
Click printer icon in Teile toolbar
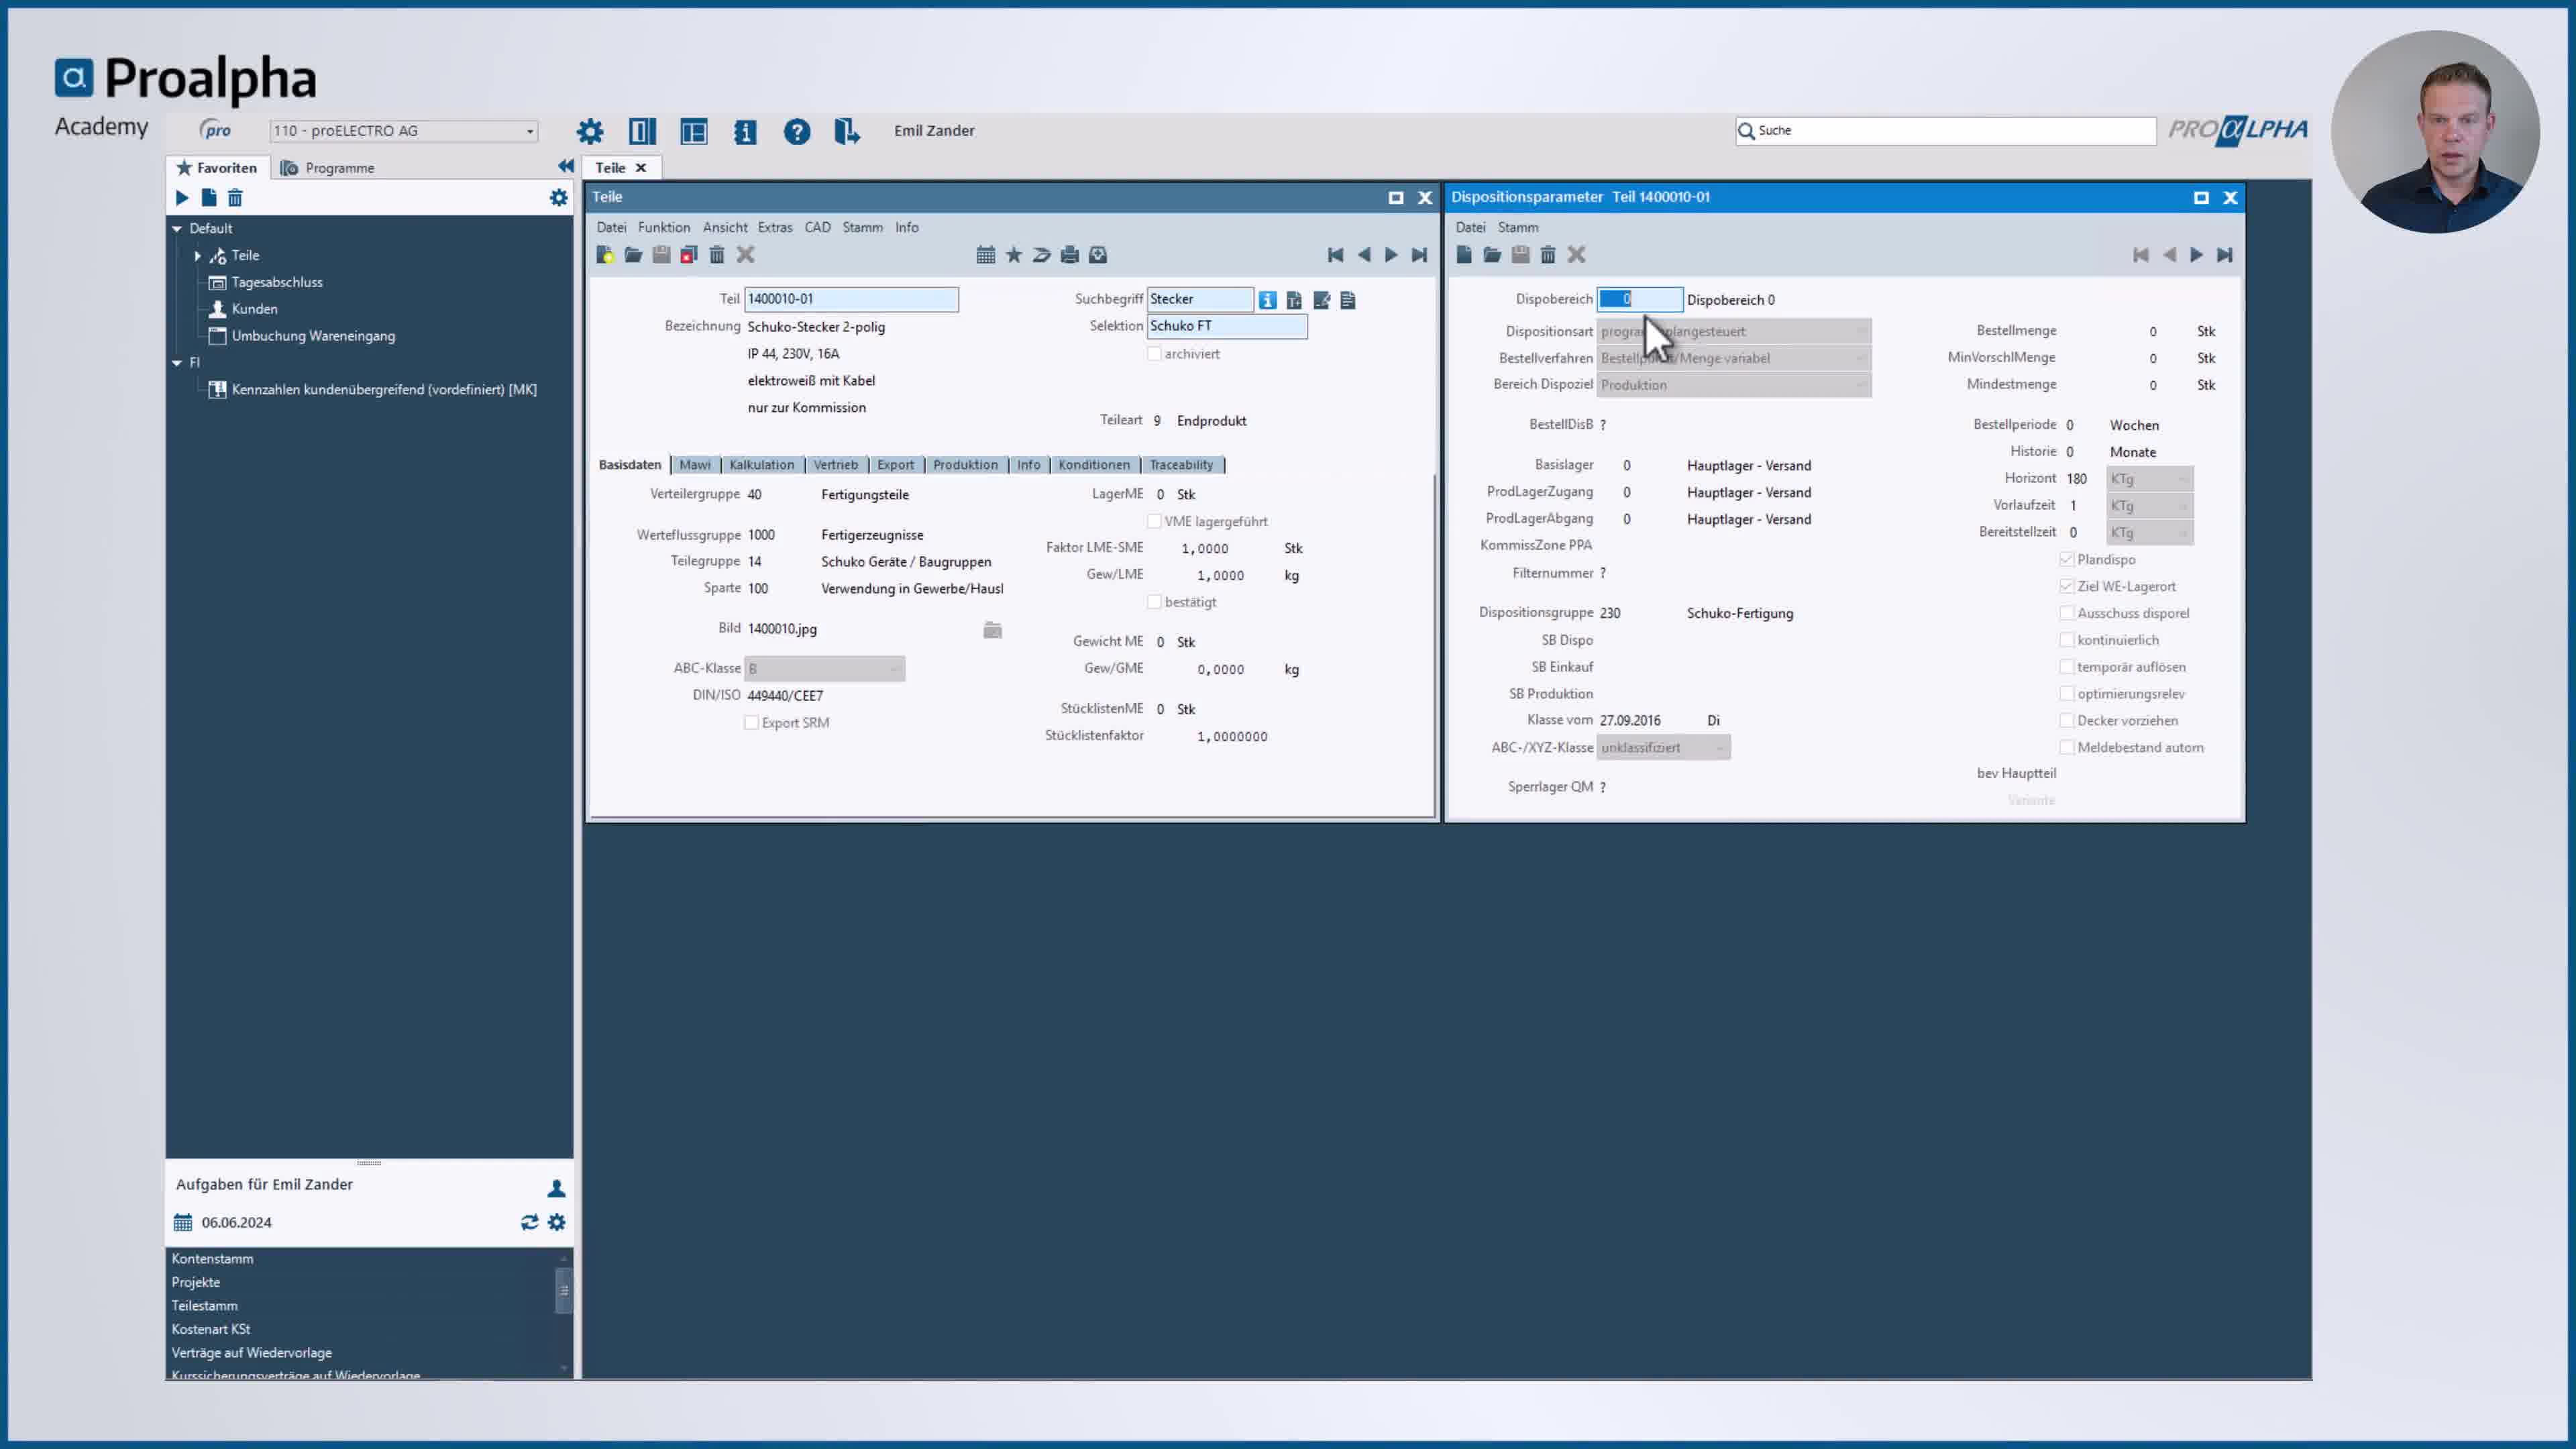tap(1070, 255)
